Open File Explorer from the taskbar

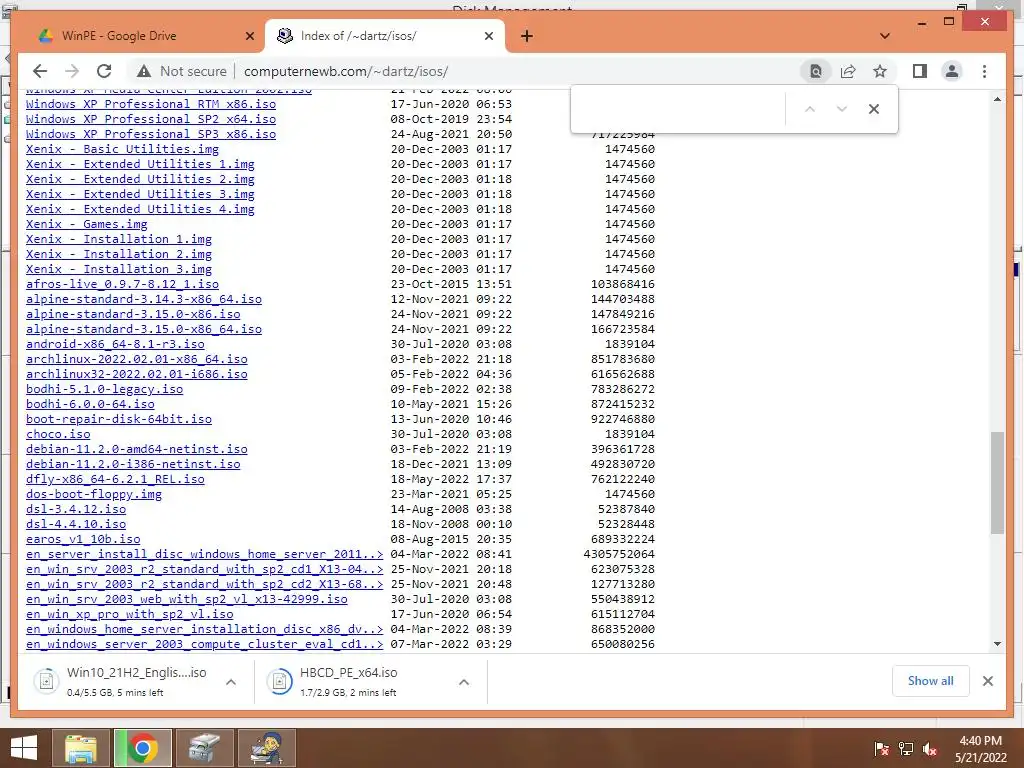coord(81,748)
